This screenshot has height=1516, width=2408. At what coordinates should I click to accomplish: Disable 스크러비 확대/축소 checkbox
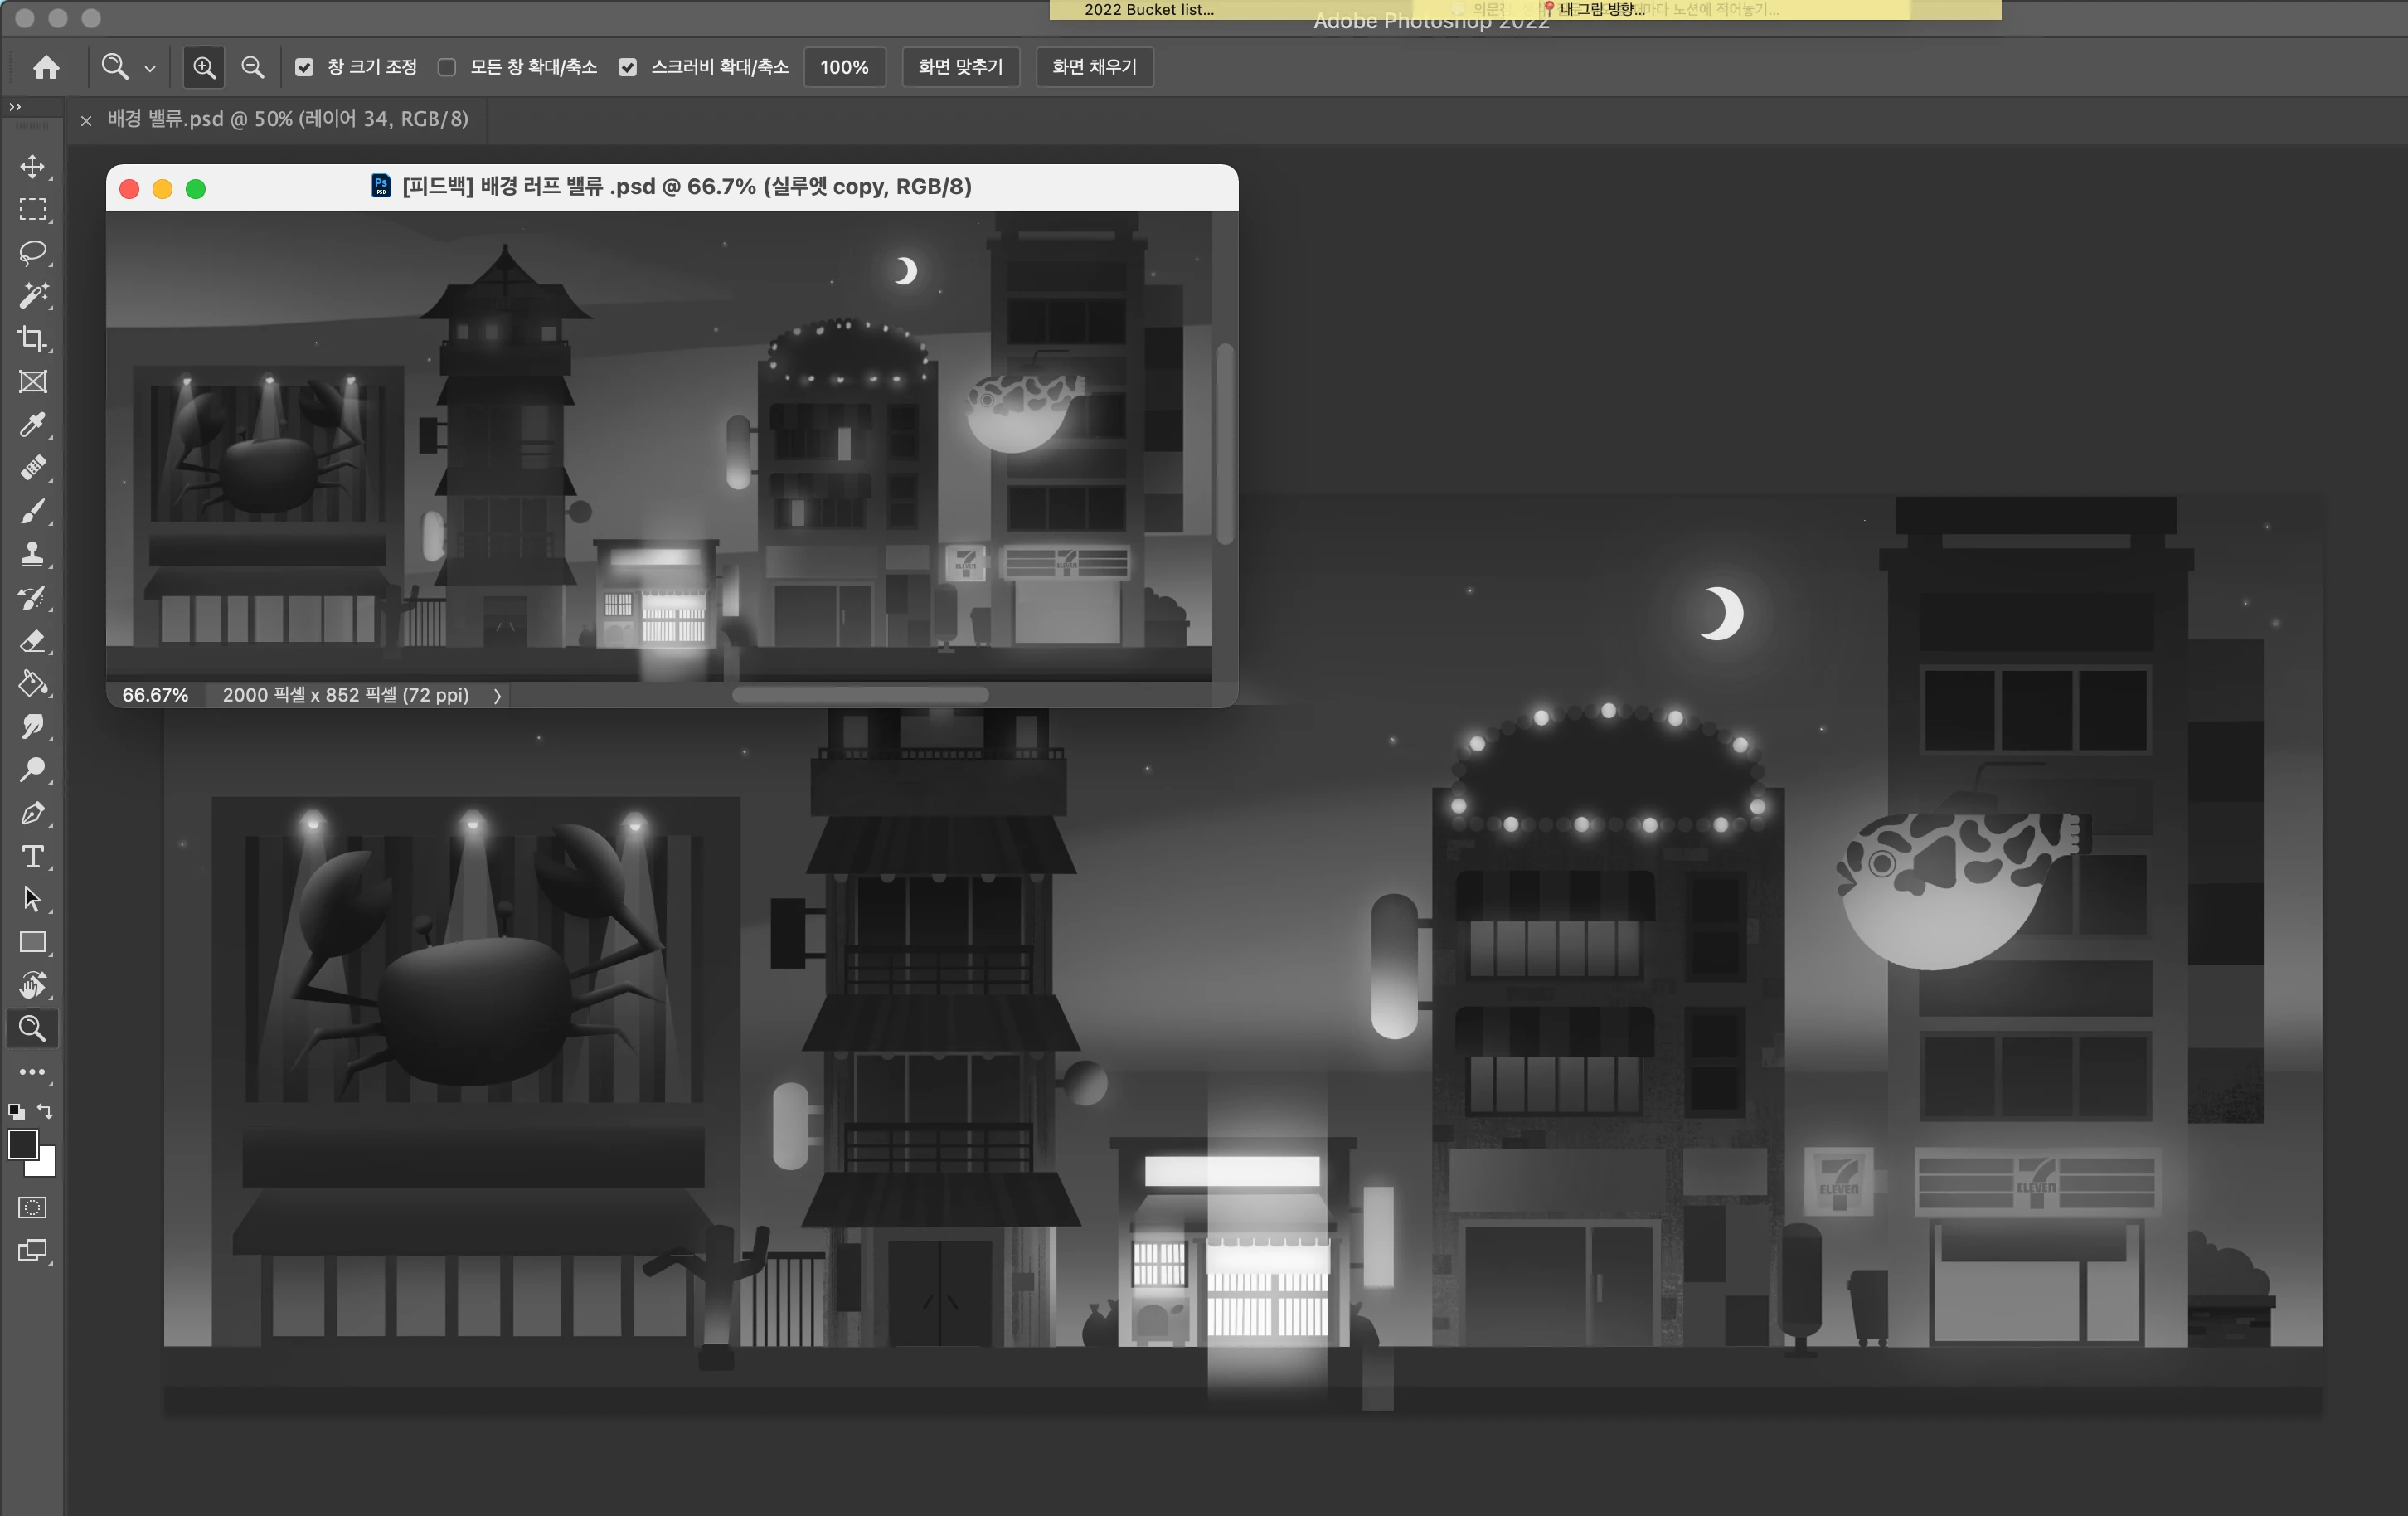[627, 67]
